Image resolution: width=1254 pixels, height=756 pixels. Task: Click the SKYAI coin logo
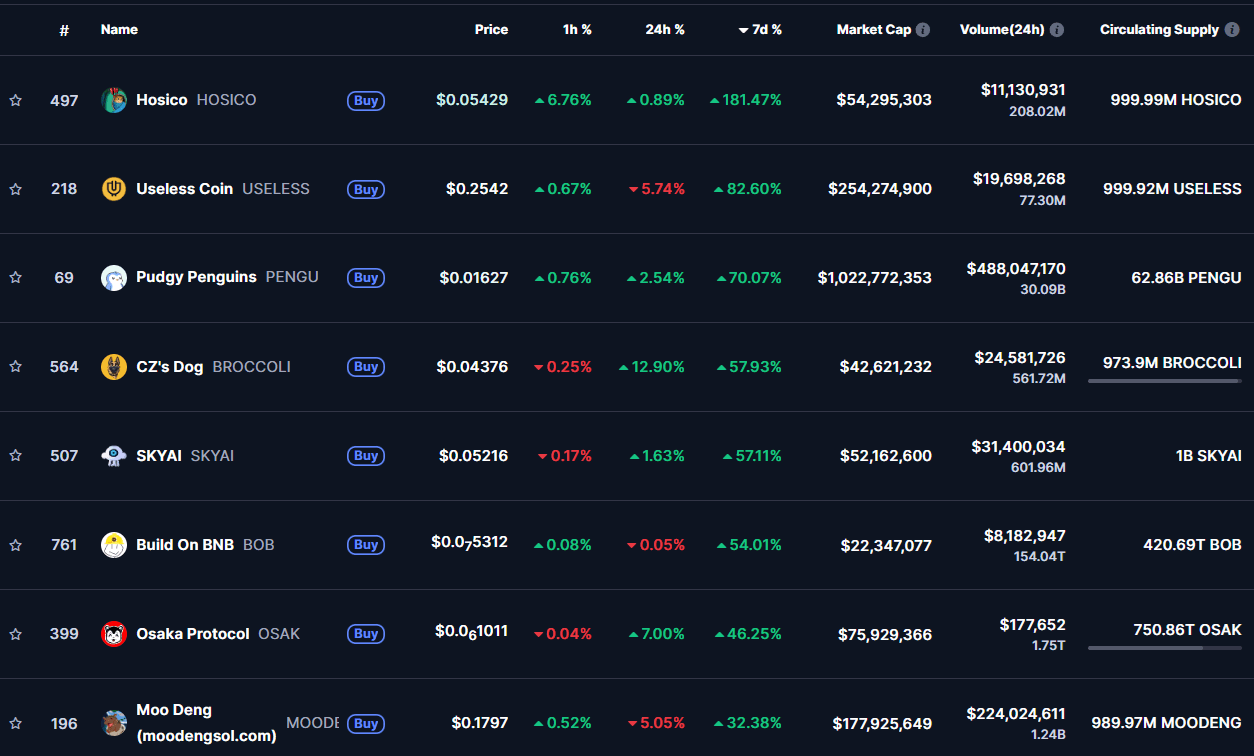coord(114,455)
